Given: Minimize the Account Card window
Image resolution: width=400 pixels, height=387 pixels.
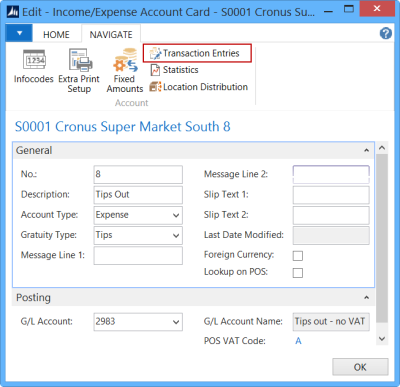Looking at the screenshot, I should [x=328, y=11].
